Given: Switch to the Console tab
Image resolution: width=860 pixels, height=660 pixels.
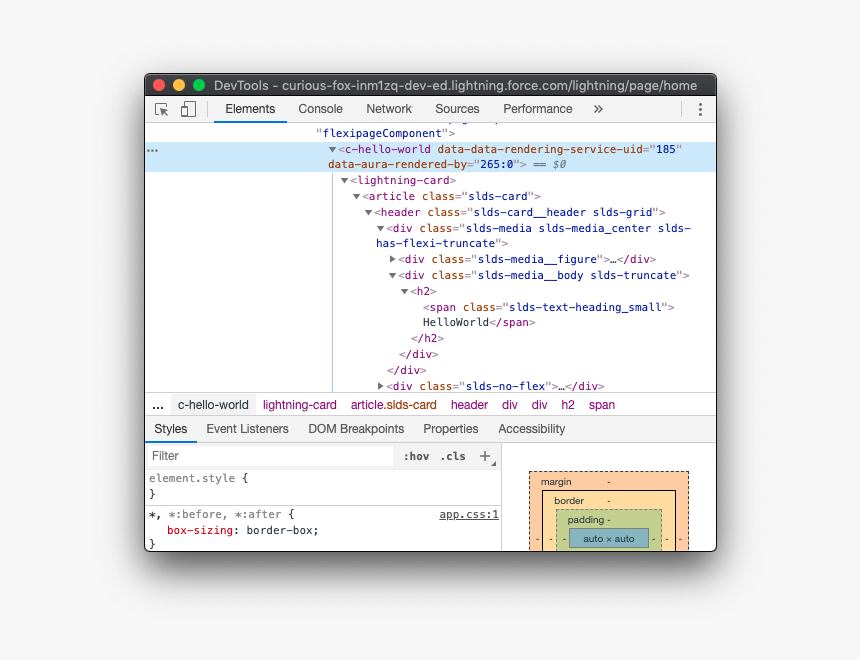Looking at the screenshot, I should click(320, 109).
